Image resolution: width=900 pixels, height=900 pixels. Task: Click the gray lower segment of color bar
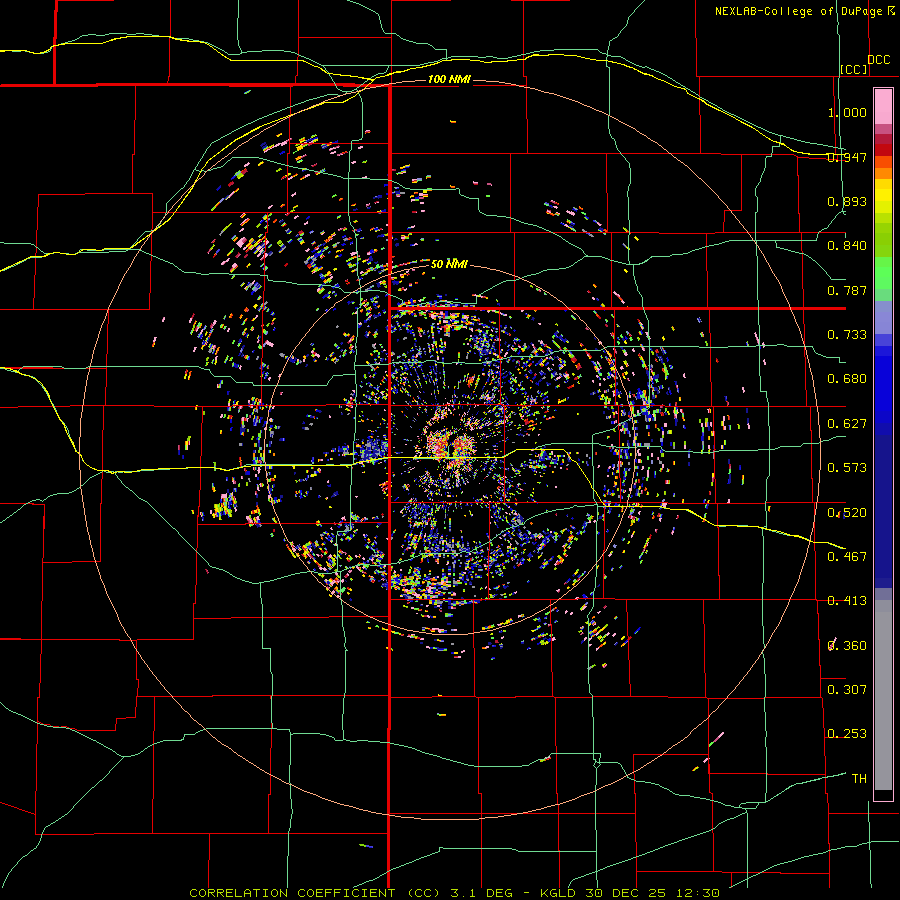(883, 695)
